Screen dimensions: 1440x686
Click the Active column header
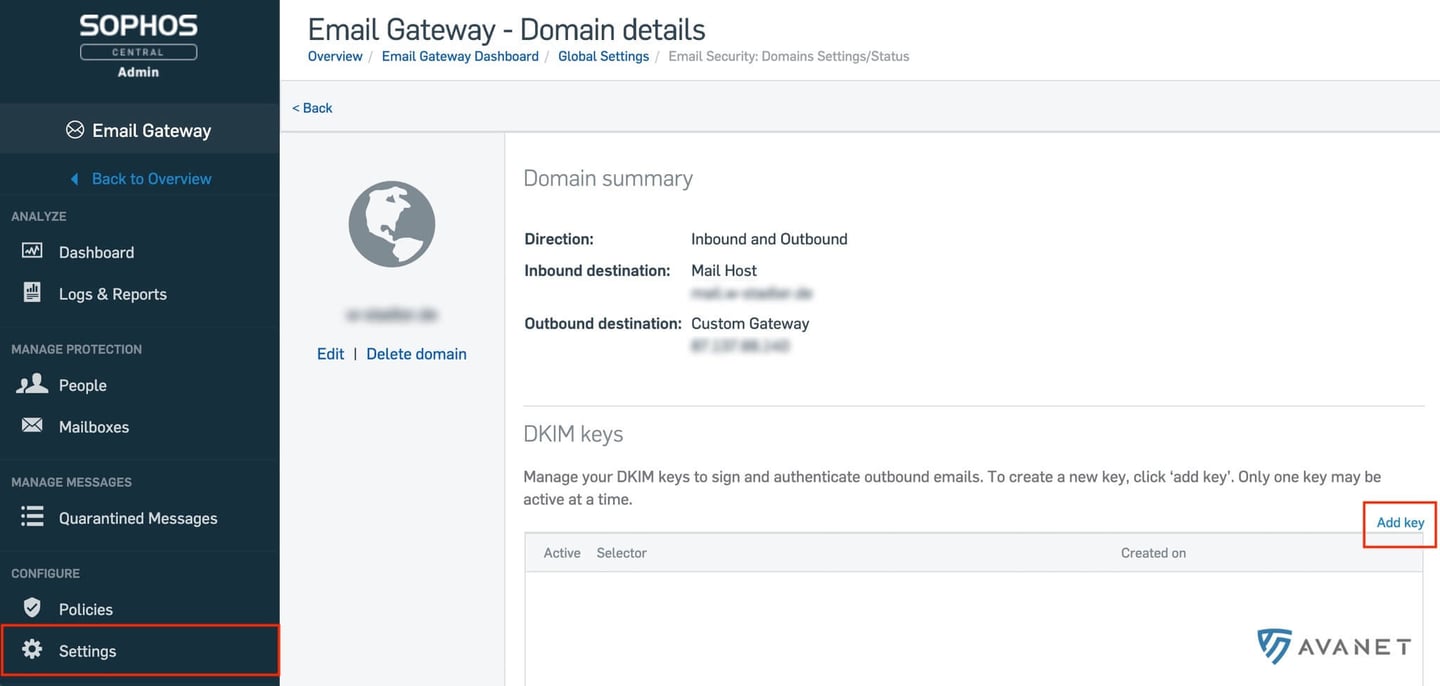(562, 553)
